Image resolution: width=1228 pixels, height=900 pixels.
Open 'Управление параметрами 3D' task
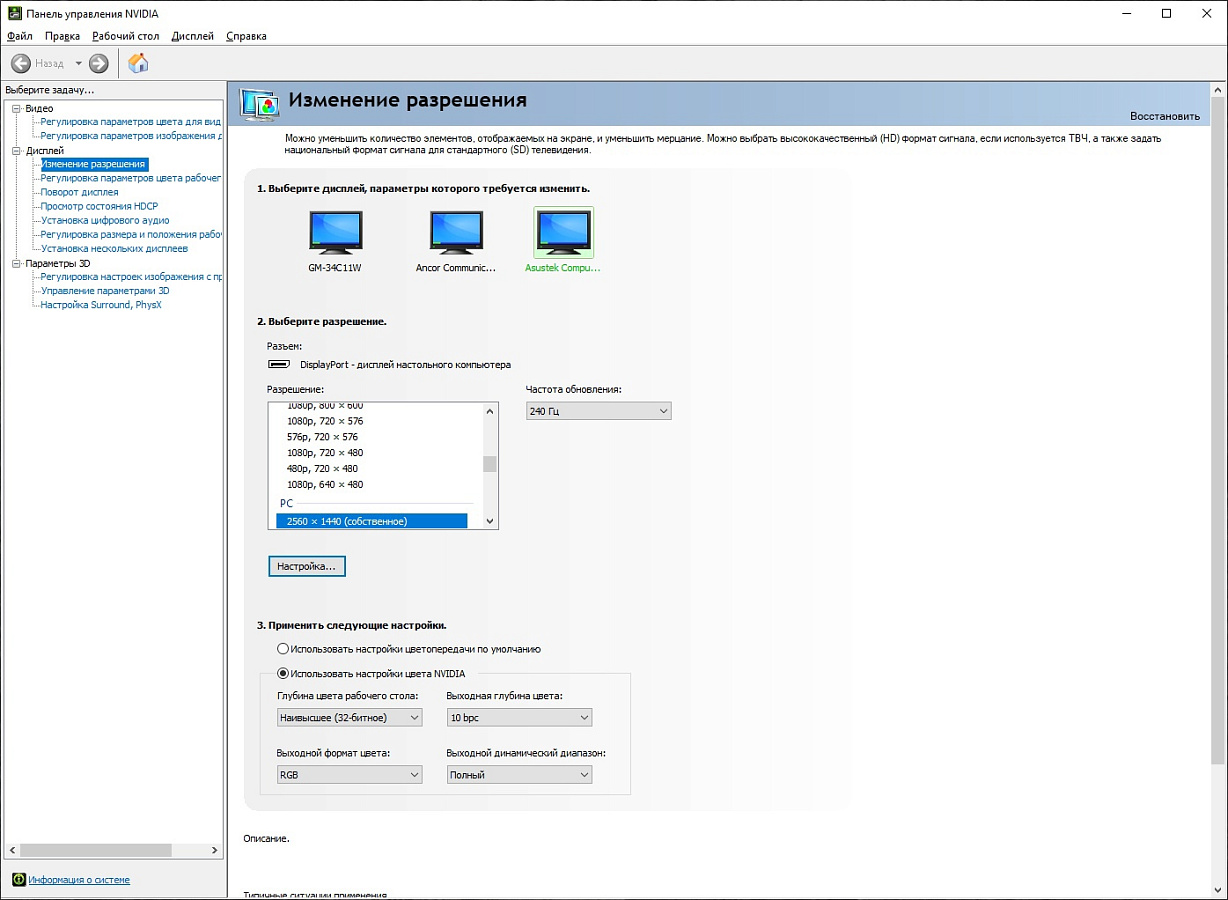point(105,291)
